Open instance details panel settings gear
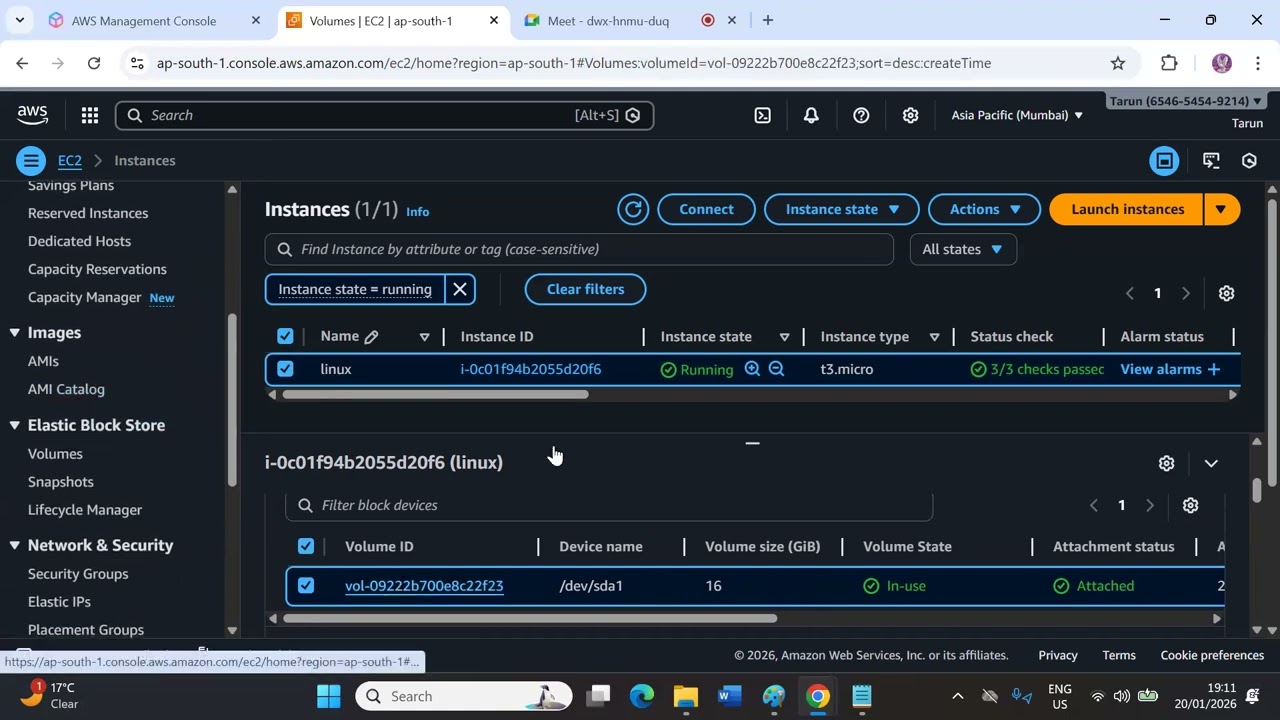This screenshot has width=1280, height=720. pos(1166,463)
